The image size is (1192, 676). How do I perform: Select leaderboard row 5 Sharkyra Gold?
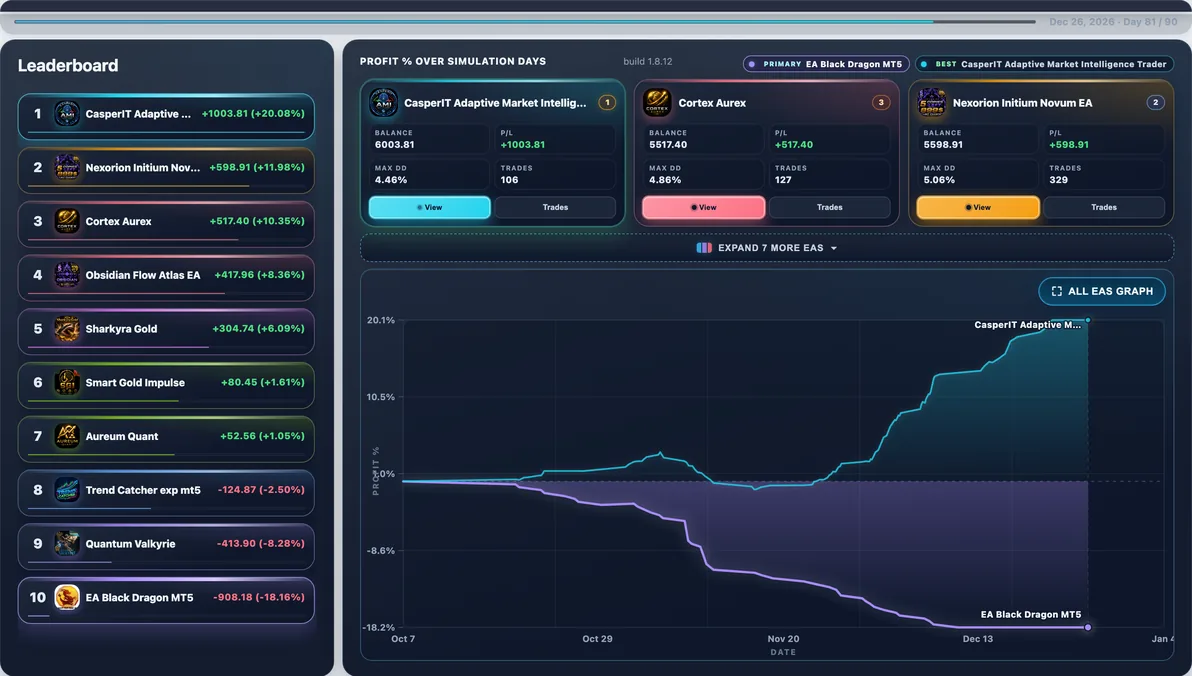pyautogui.click(x=166, y=332)
